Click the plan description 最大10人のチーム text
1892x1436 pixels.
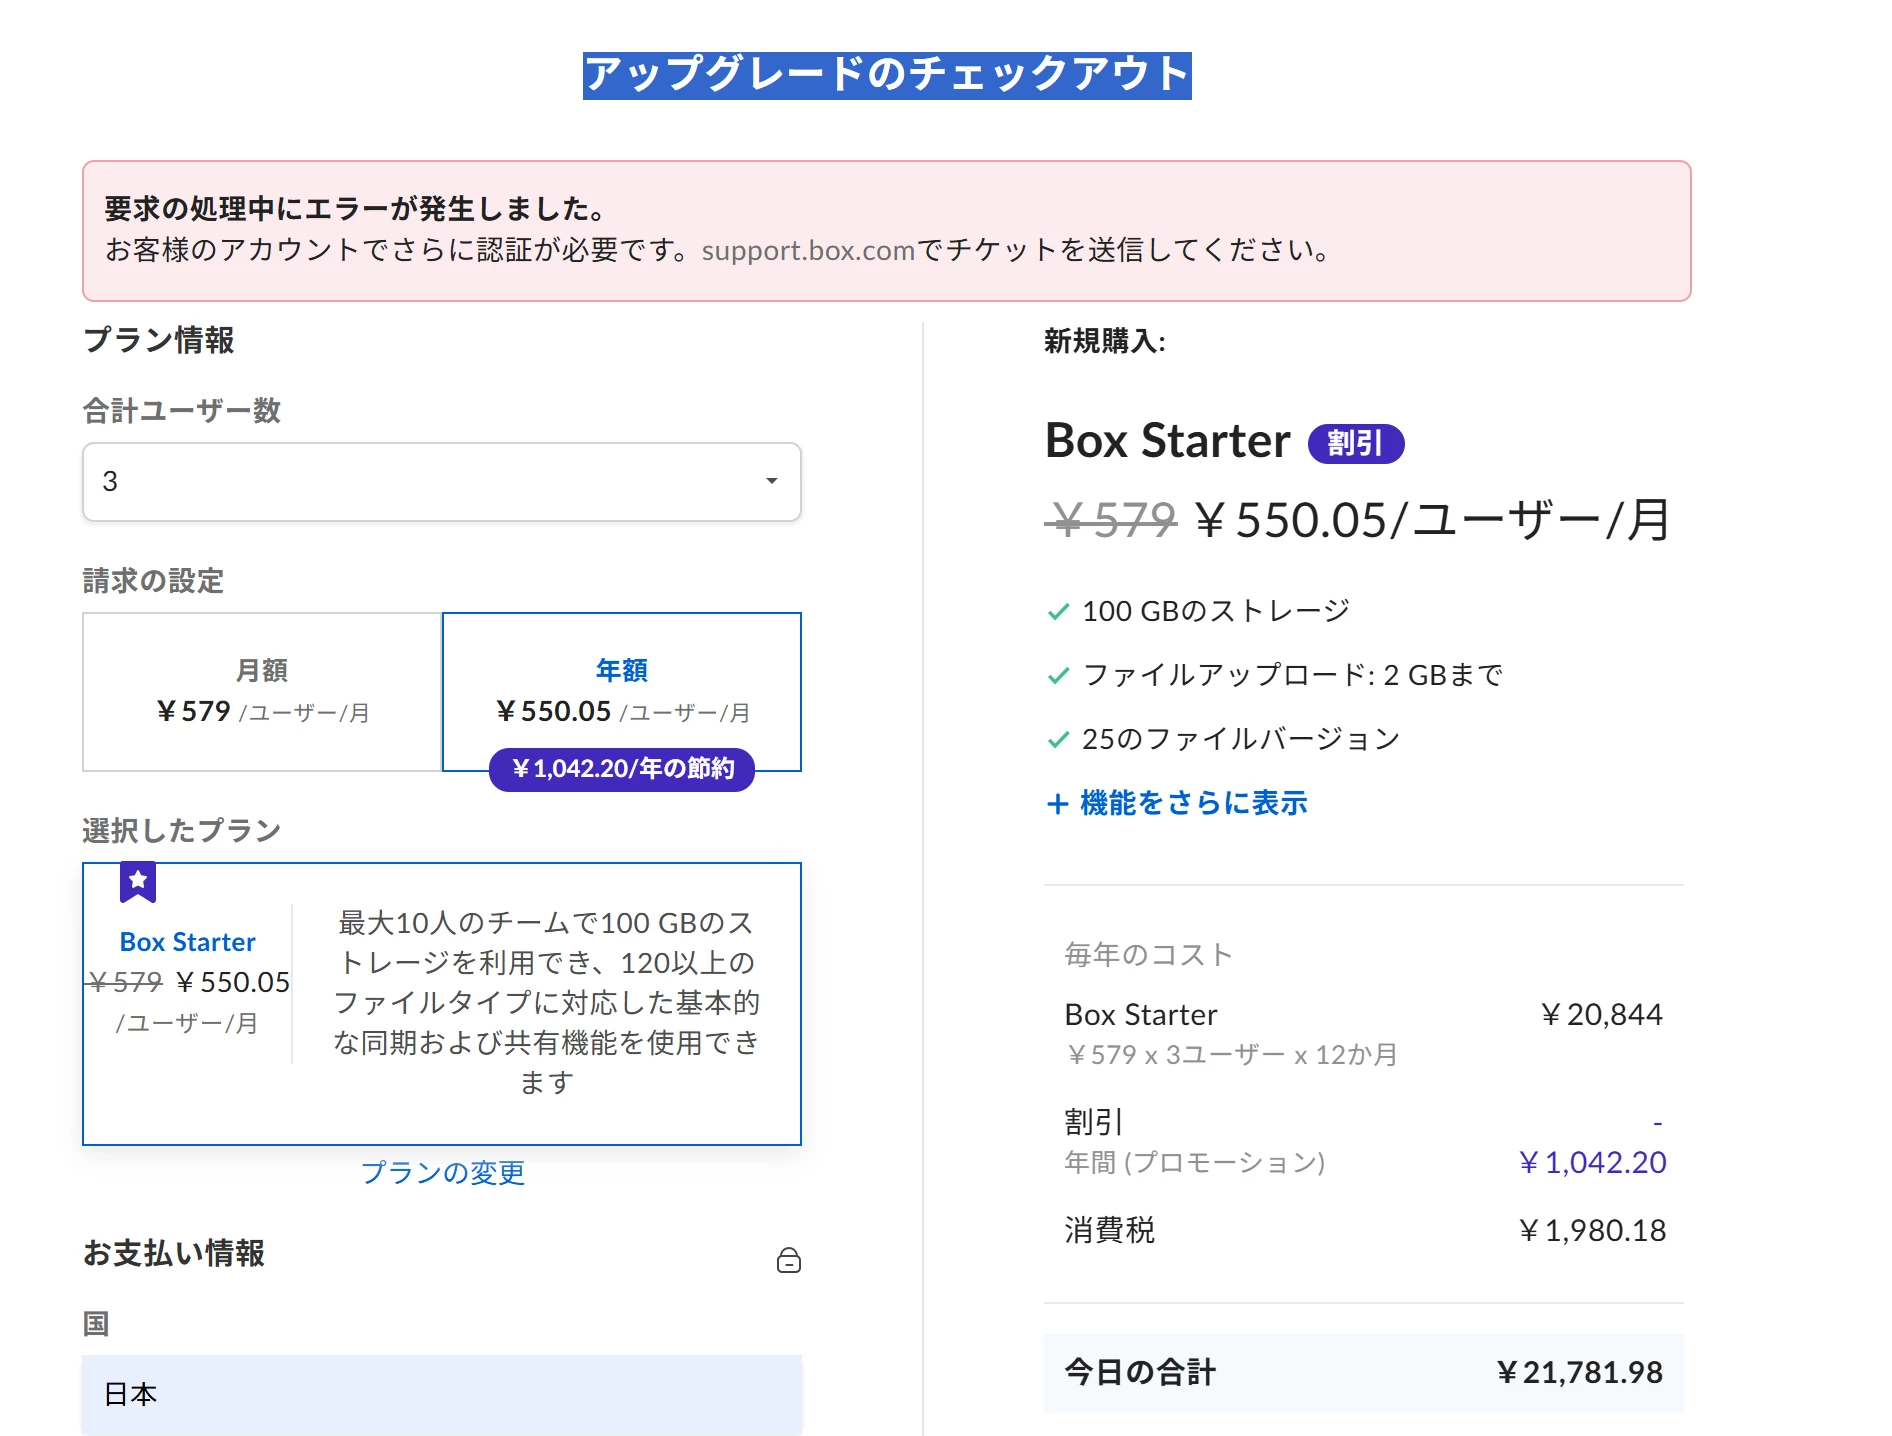(546, 1002)
